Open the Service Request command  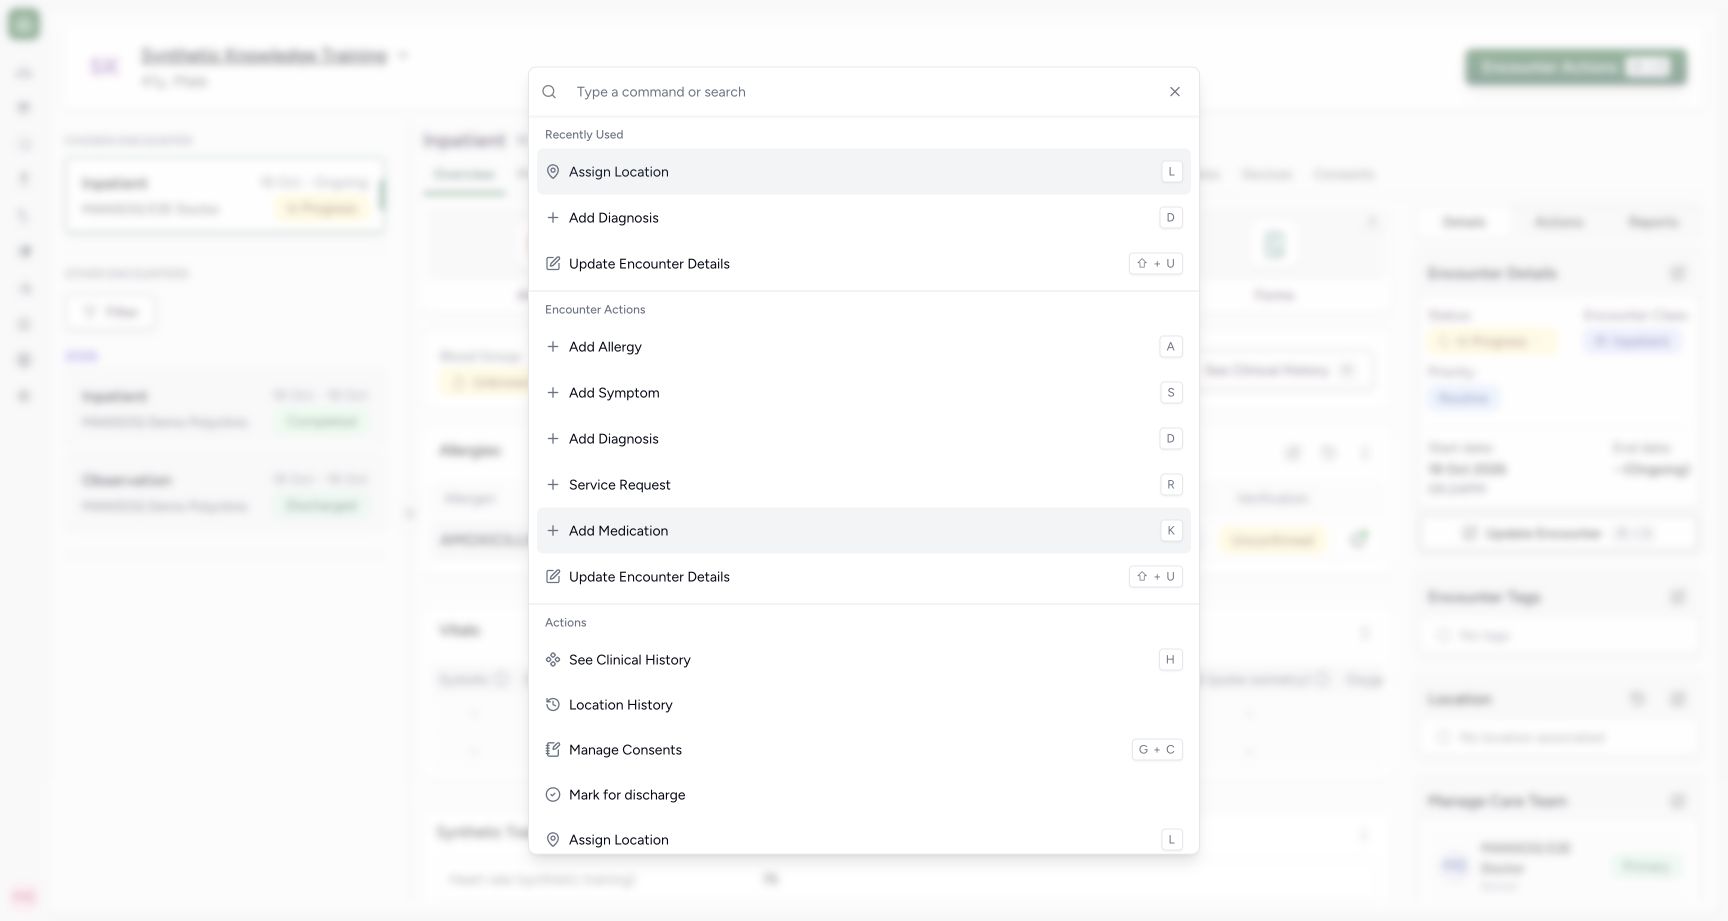click(864, 485)
